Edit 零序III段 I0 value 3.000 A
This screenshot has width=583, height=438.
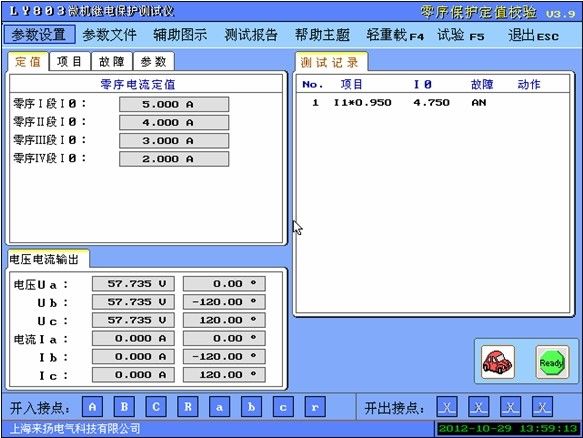[x=174, y=141]
